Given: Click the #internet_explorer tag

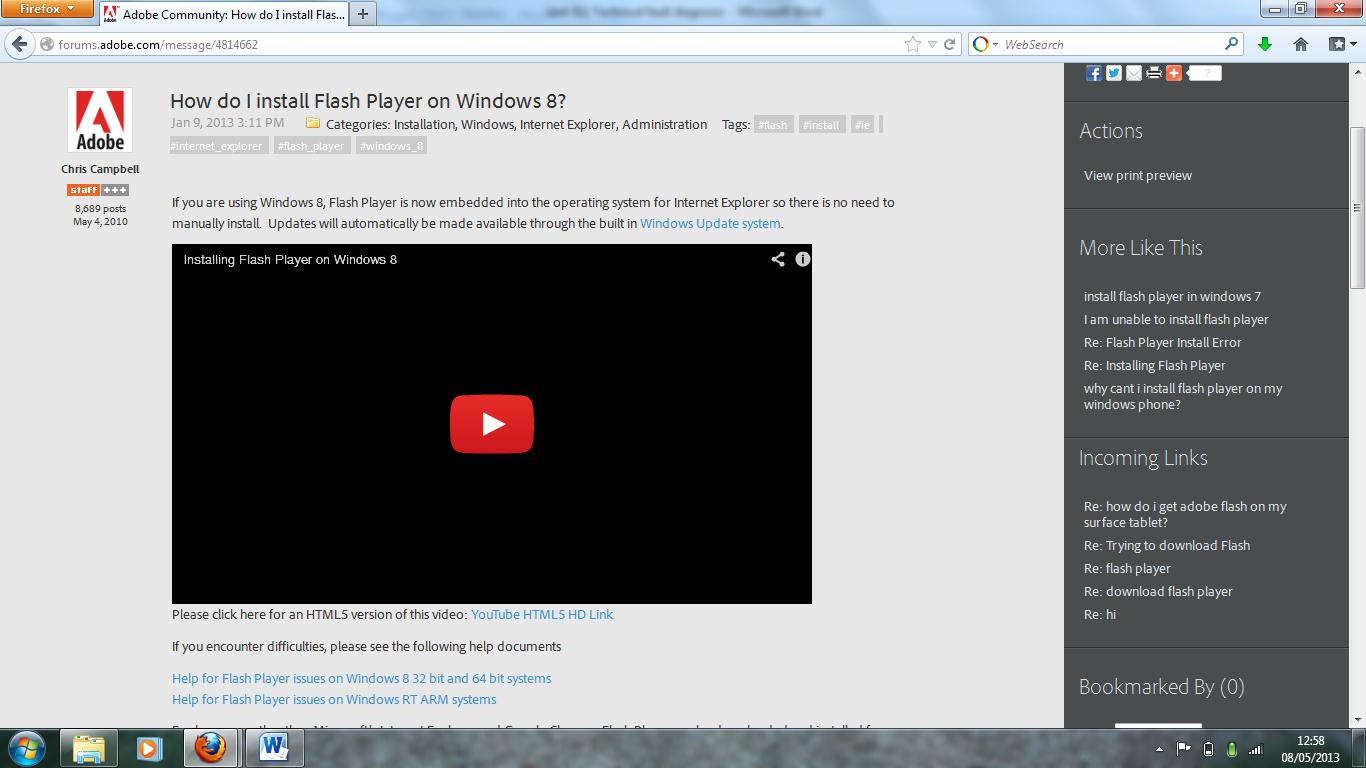Looking at the screenshot, I should [218, 146].
